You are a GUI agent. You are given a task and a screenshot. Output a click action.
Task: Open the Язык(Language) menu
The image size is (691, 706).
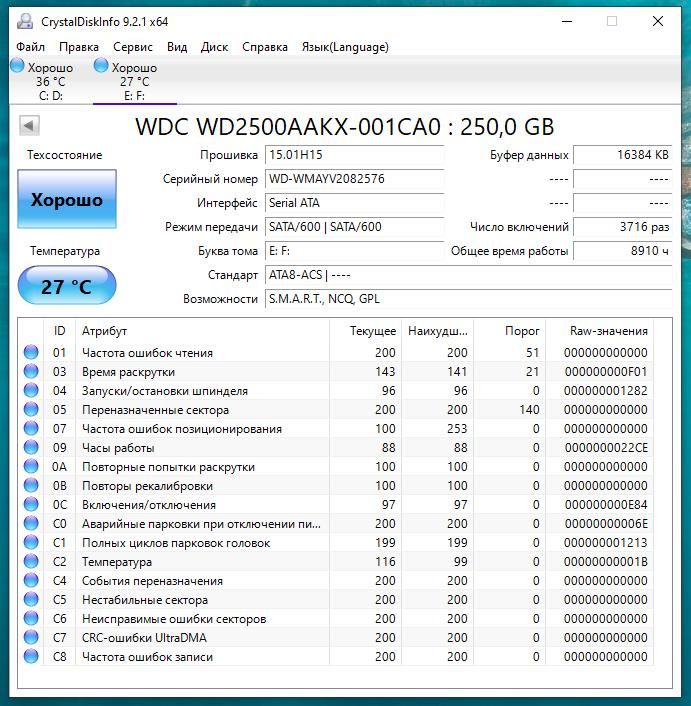(x=345, y=47)
